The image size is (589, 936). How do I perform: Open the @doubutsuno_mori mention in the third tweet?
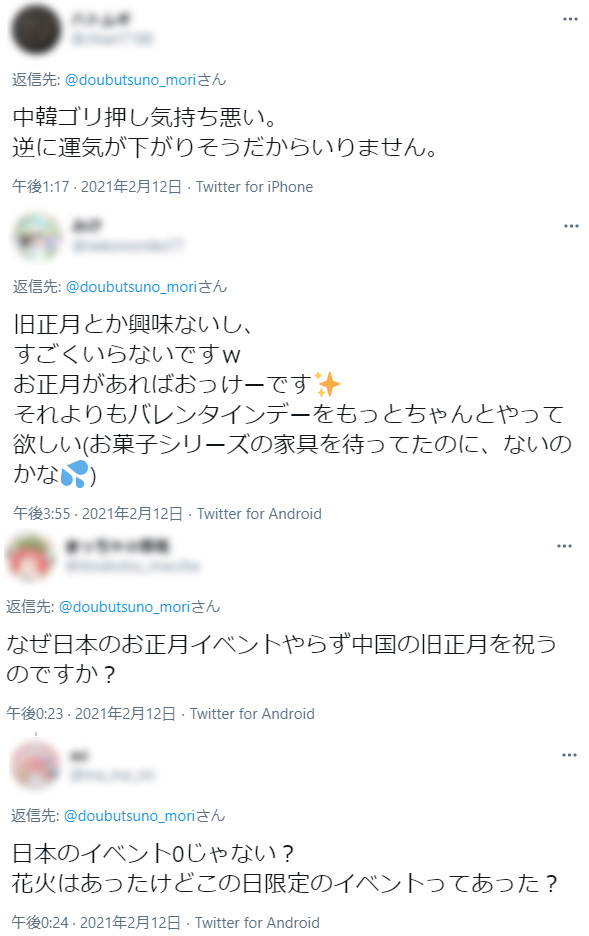coord(124,607)
